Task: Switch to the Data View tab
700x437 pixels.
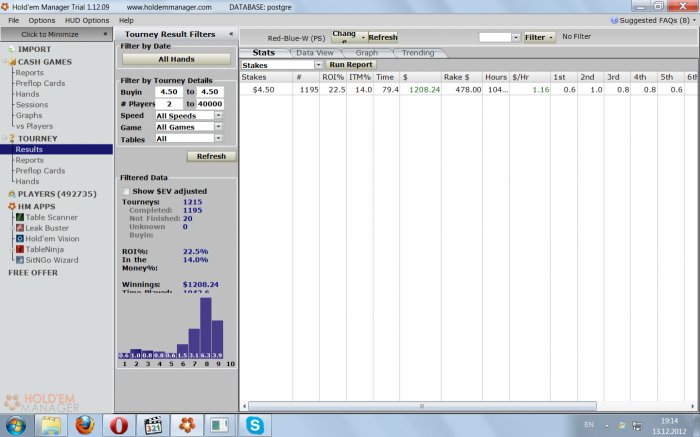Action: click(x=315, y=52)
